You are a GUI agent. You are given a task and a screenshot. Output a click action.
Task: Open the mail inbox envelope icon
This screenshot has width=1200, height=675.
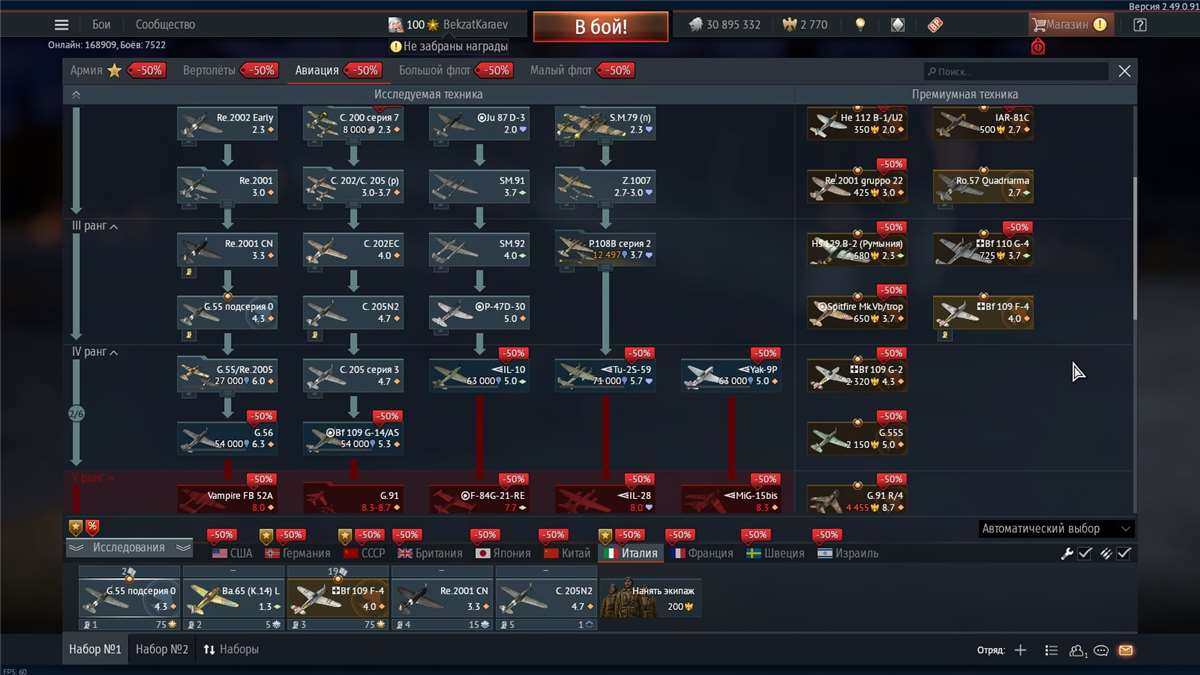click(1126, 650)
